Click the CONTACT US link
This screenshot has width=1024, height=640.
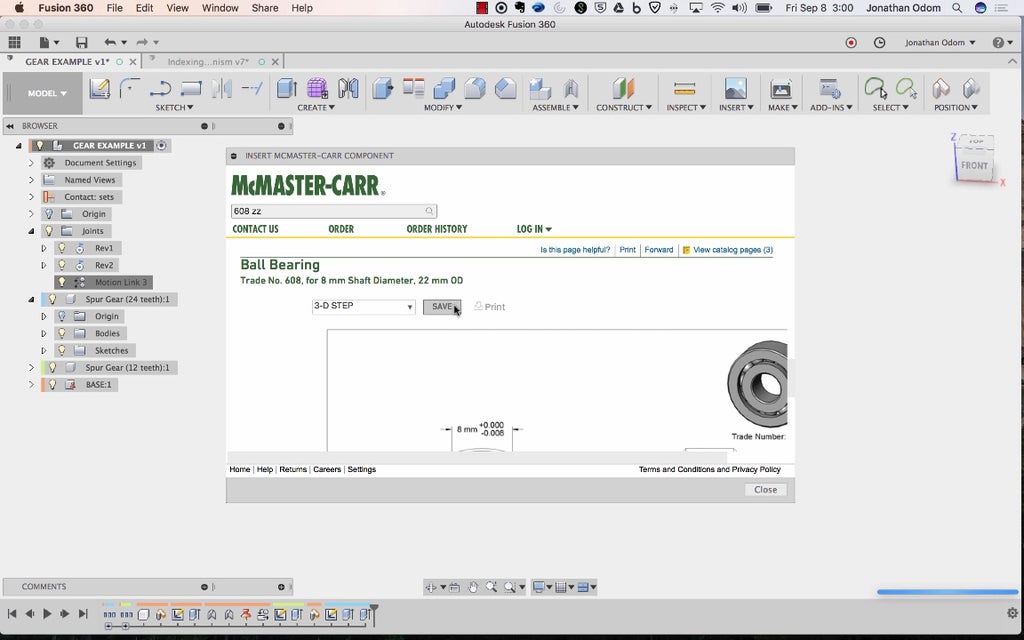[x=255, y=229]
